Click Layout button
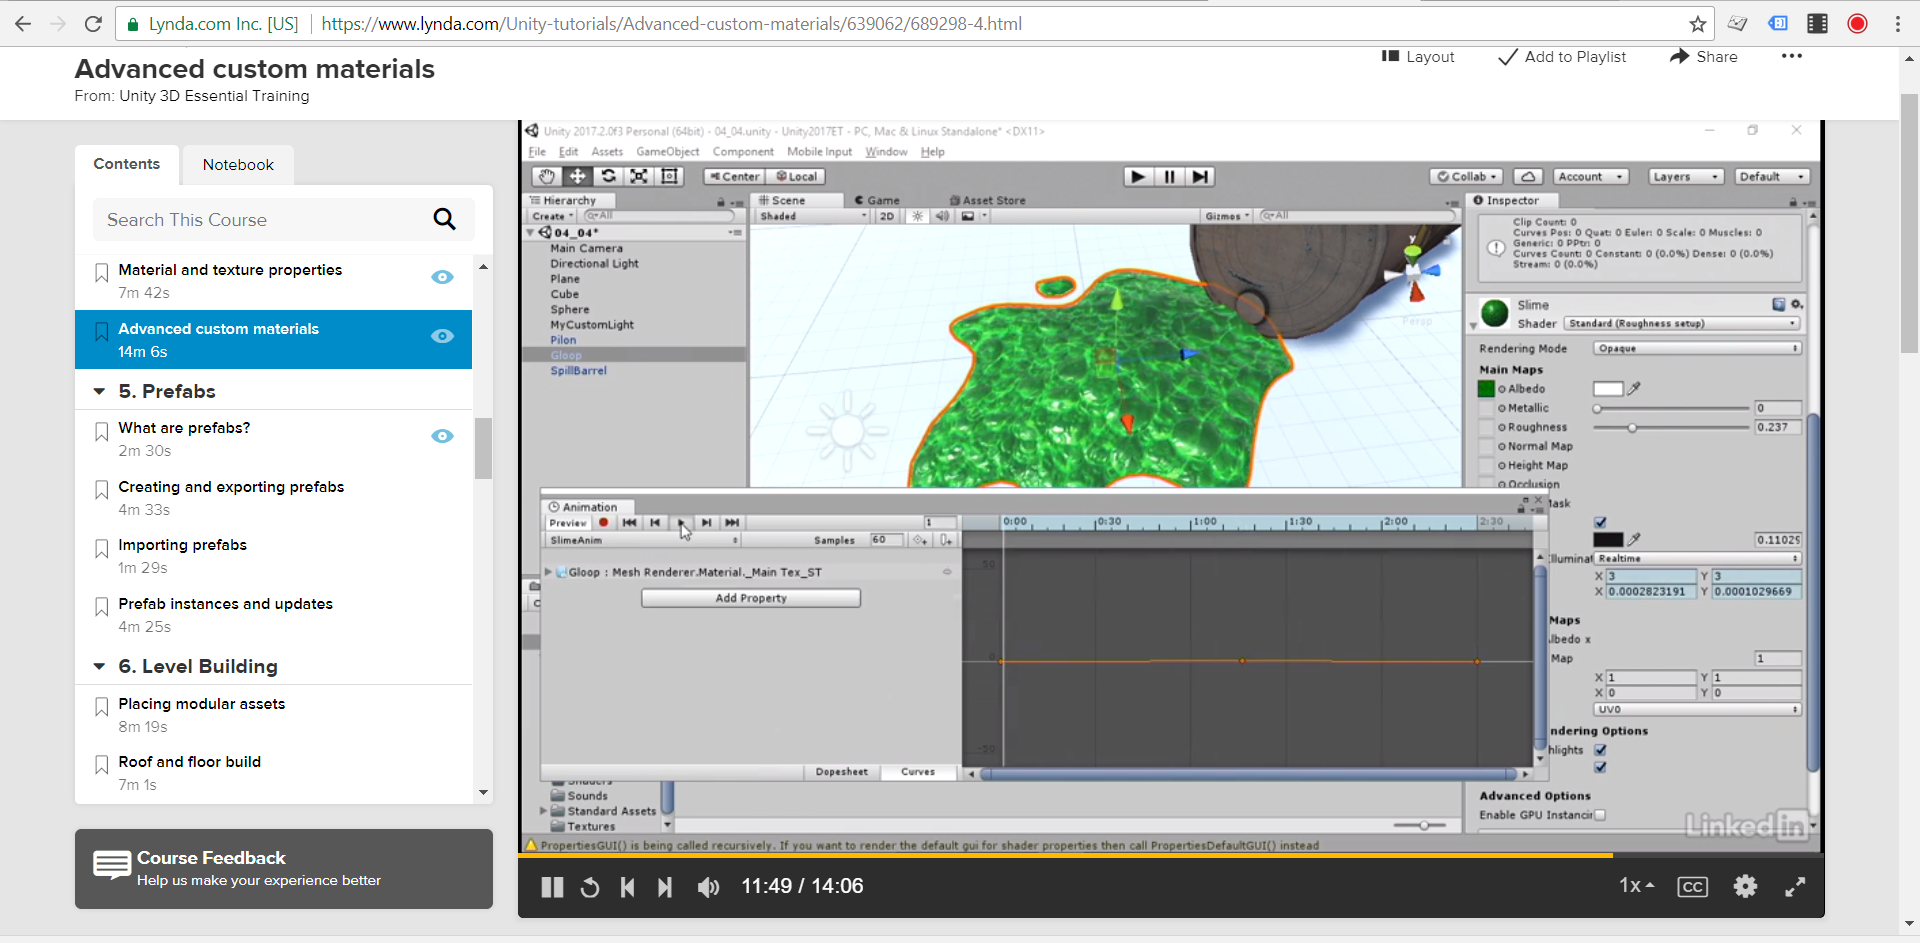 tap(1418, 57)
